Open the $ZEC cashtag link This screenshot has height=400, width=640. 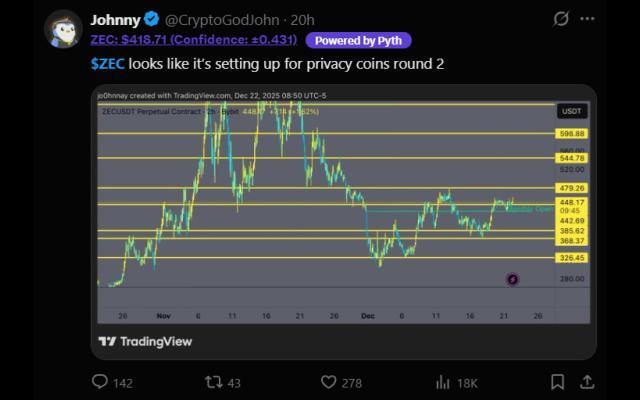[x=108, y=63]
